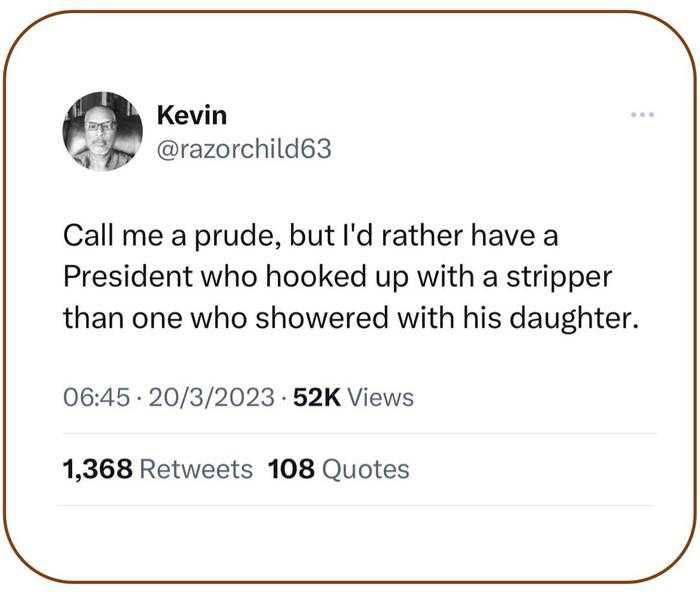Click the Views label
This screenshot has width=700, height=597.
click(x=380, y=397)
